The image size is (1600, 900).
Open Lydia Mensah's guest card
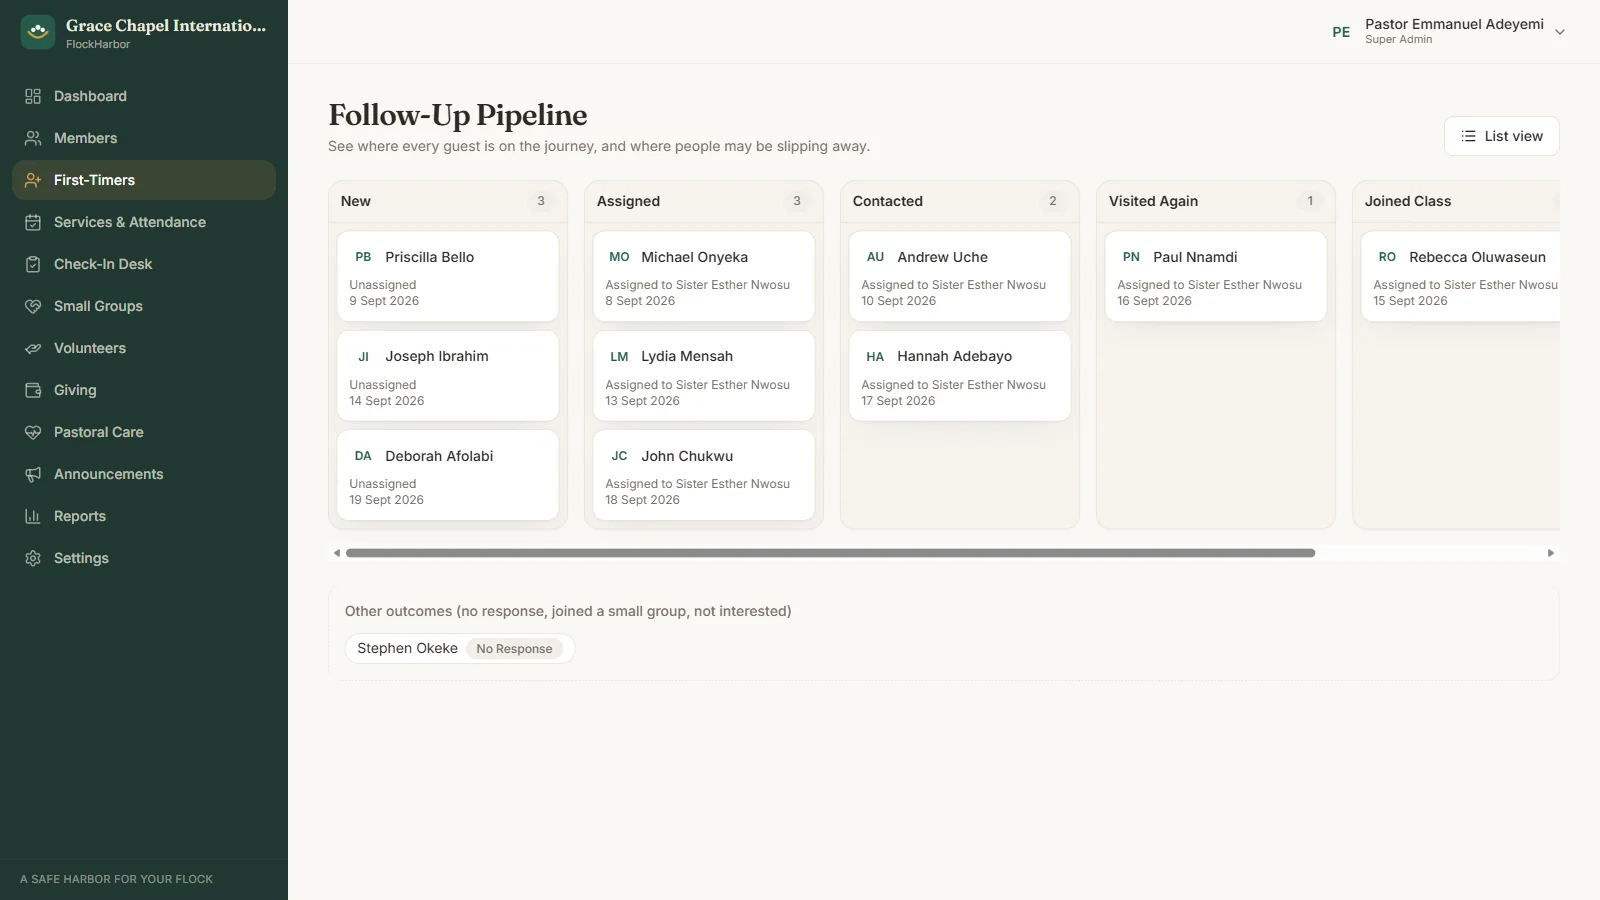[704, 376]
